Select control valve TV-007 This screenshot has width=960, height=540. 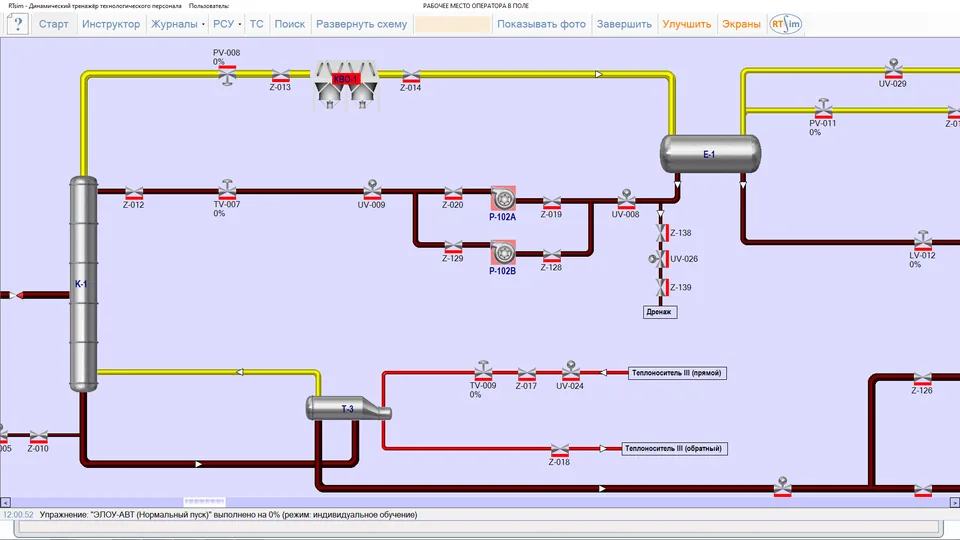227,189
